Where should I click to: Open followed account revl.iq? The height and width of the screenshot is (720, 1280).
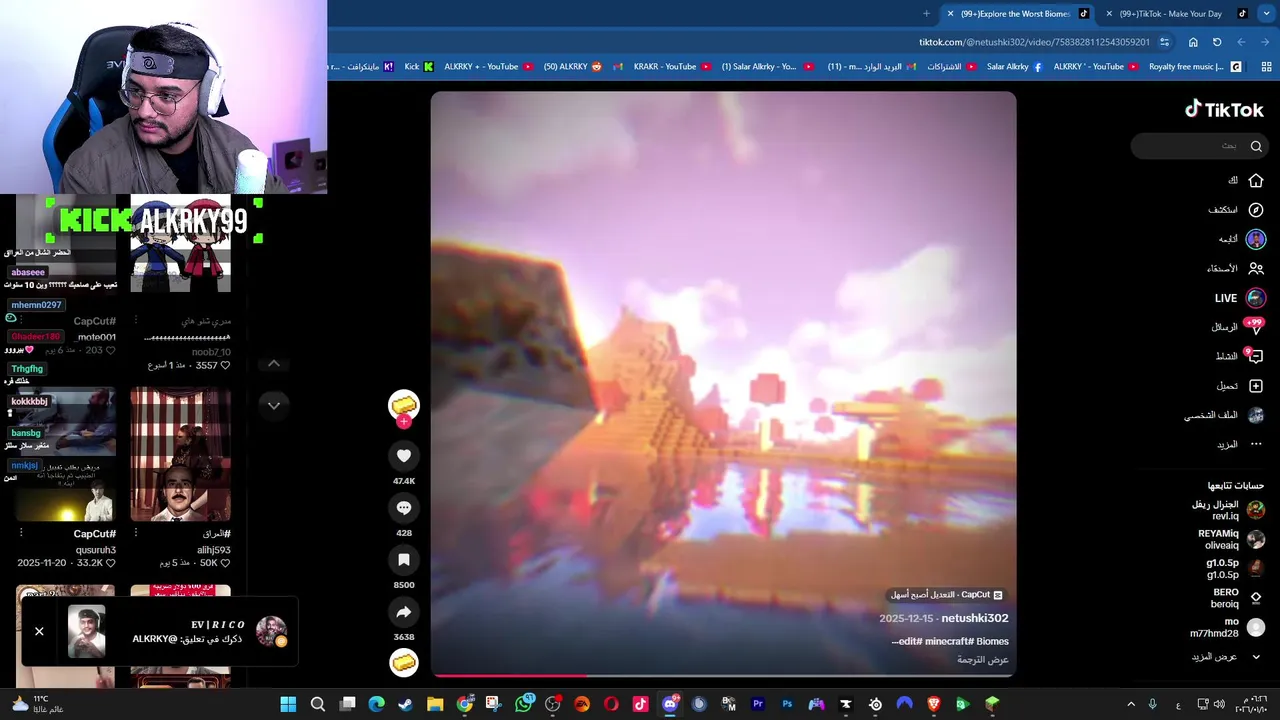coord(1228,510)
